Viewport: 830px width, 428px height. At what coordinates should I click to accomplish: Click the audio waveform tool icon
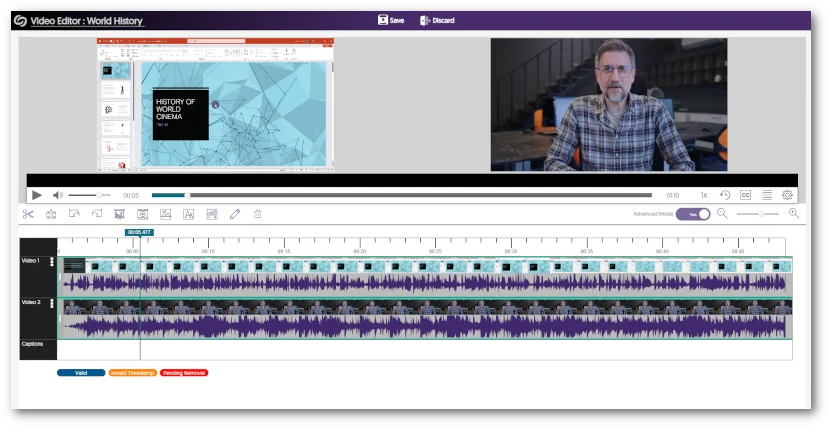(x=212, y=214)
